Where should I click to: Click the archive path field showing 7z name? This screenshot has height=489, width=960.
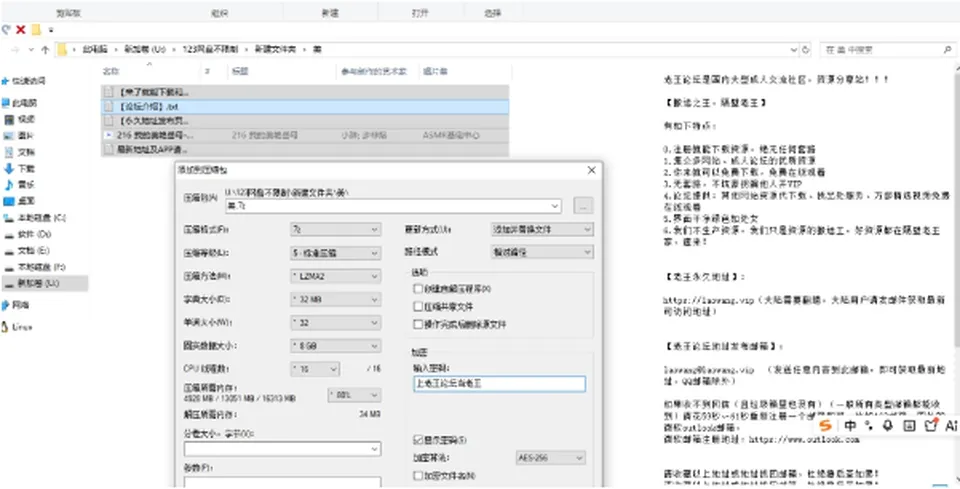coord(393,206)
